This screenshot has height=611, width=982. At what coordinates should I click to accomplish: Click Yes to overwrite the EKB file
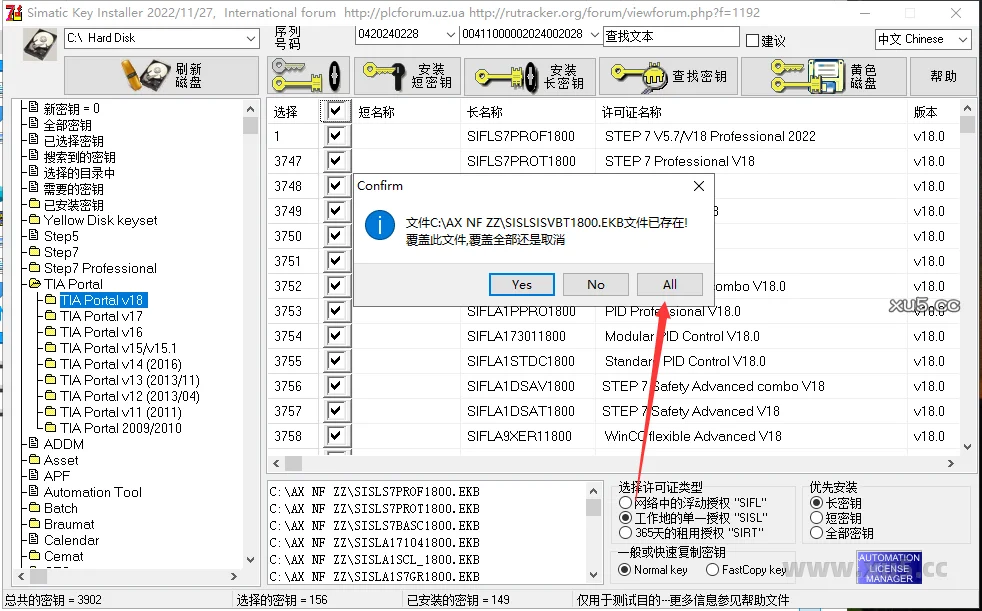521,283
